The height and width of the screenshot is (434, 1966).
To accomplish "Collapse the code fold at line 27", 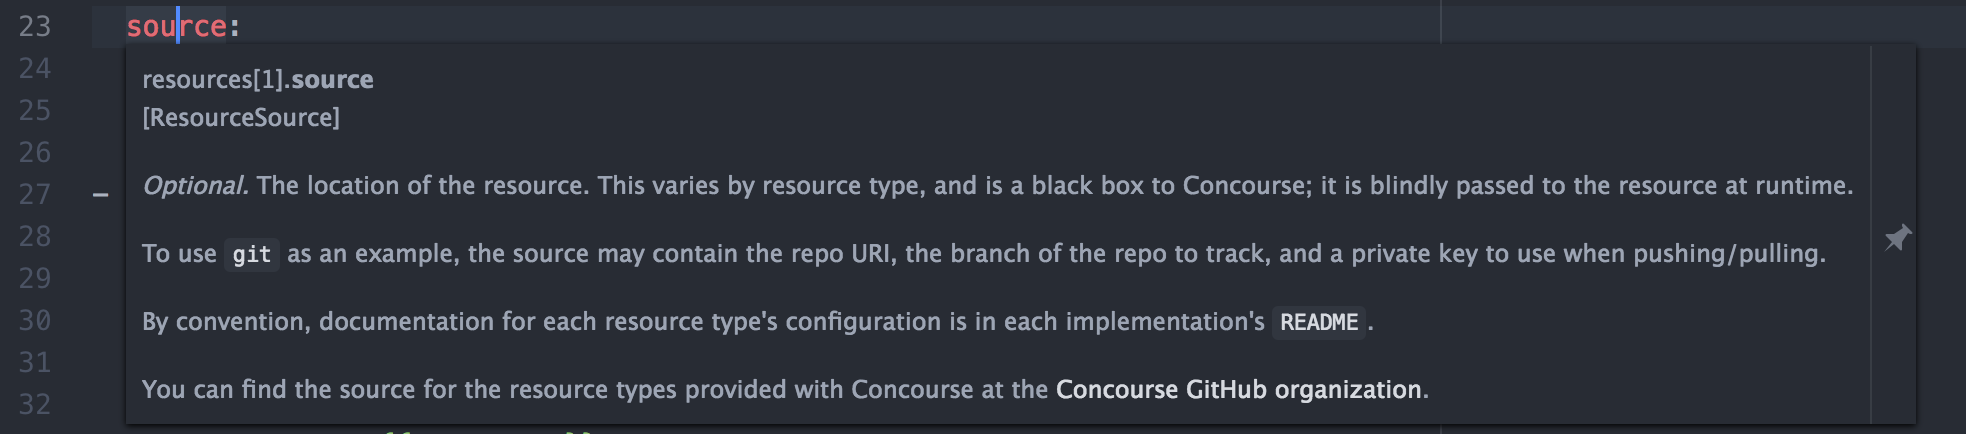I will 100,195.
